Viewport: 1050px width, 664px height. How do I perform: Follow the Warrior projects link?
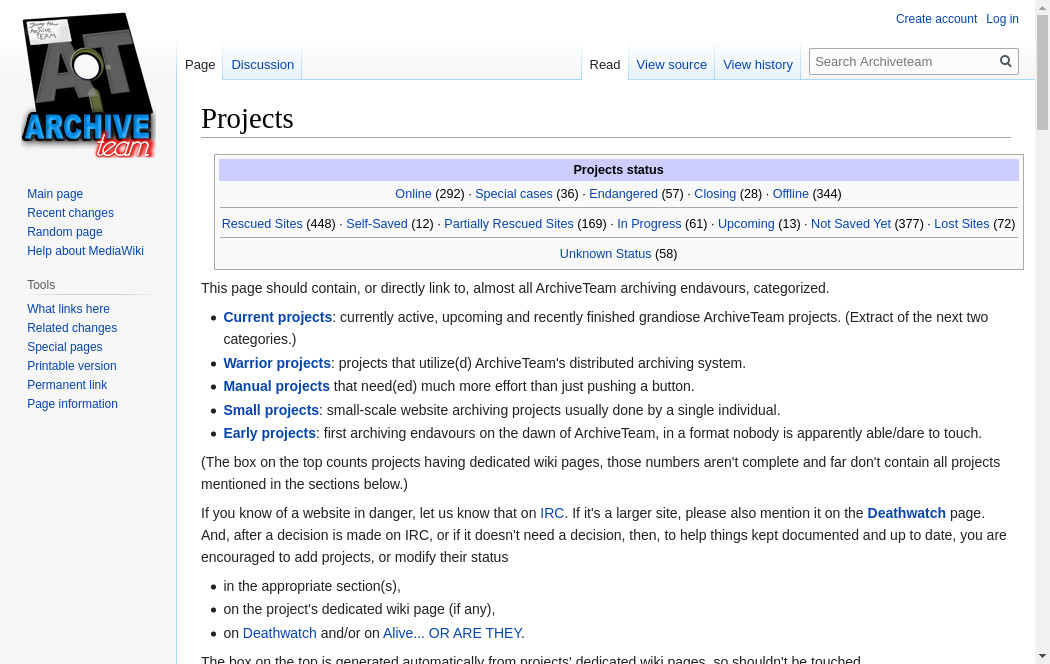(277, 363)
